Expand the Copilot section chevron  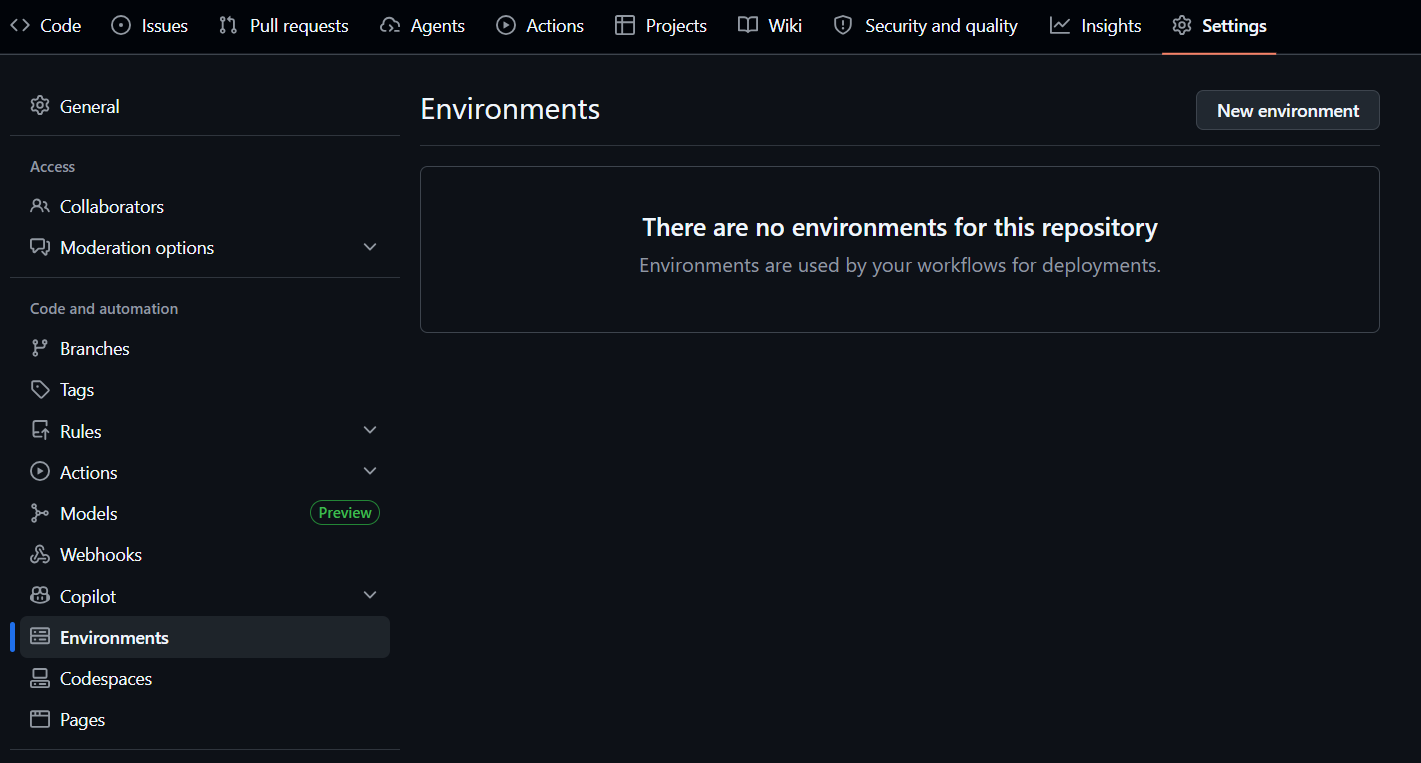pos(370,595)
